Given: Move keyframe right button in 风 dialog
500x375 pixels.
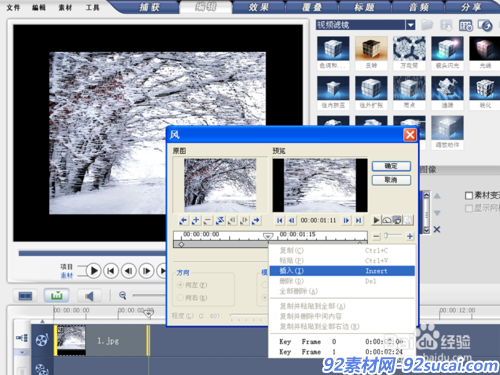Looking at the screenshot, I should point(244,220).
